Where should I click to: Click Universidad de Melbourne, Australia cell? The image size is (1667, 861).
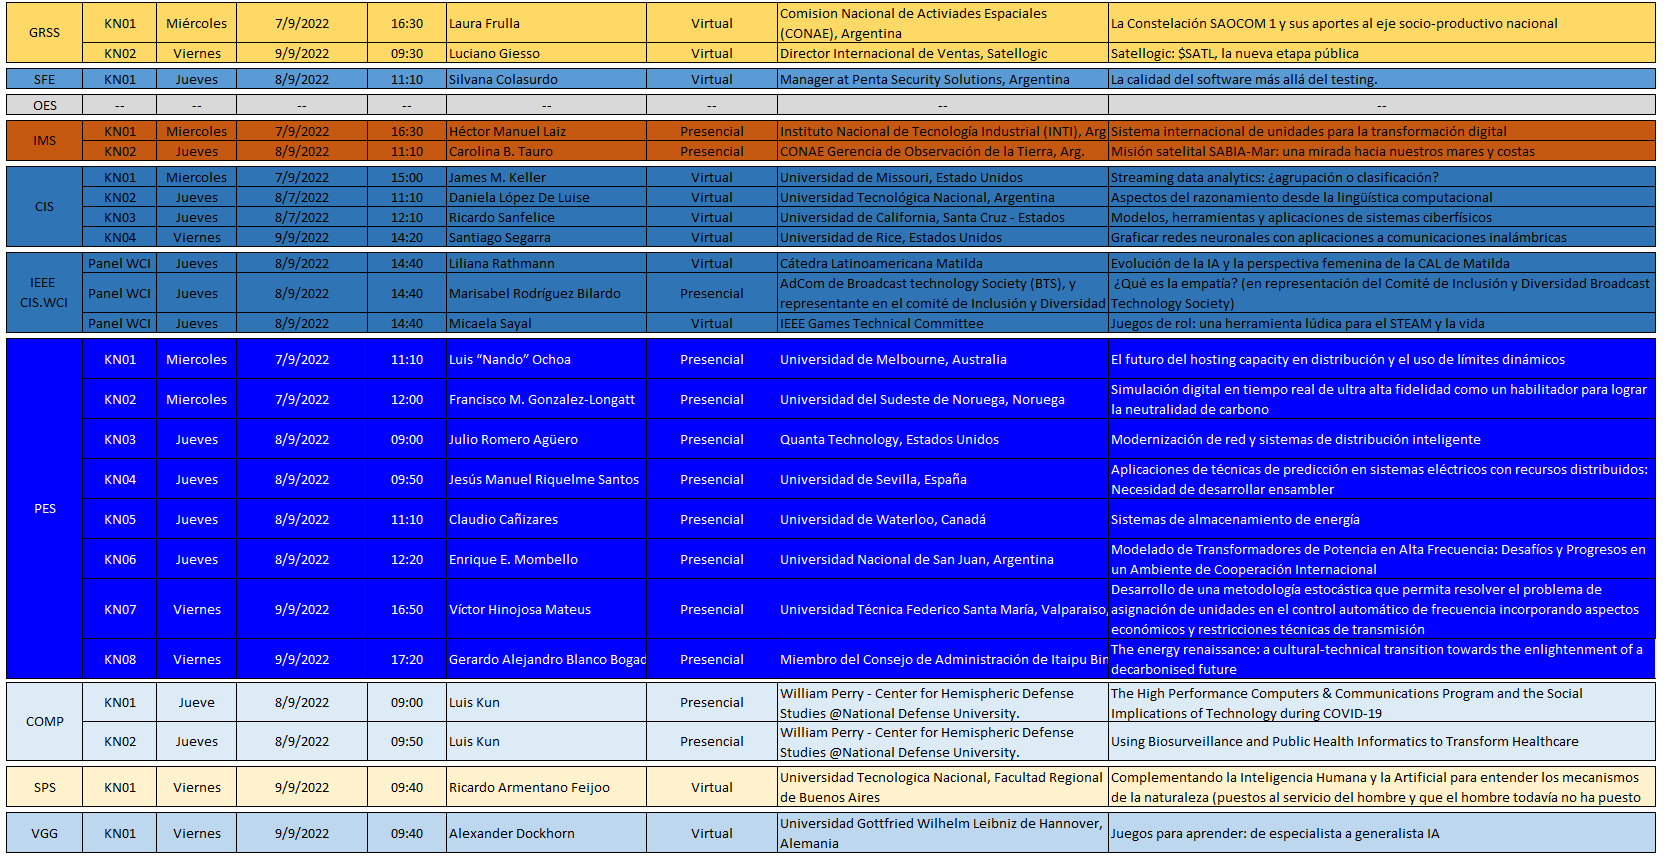pyautogui.click(x=942, y=359)
